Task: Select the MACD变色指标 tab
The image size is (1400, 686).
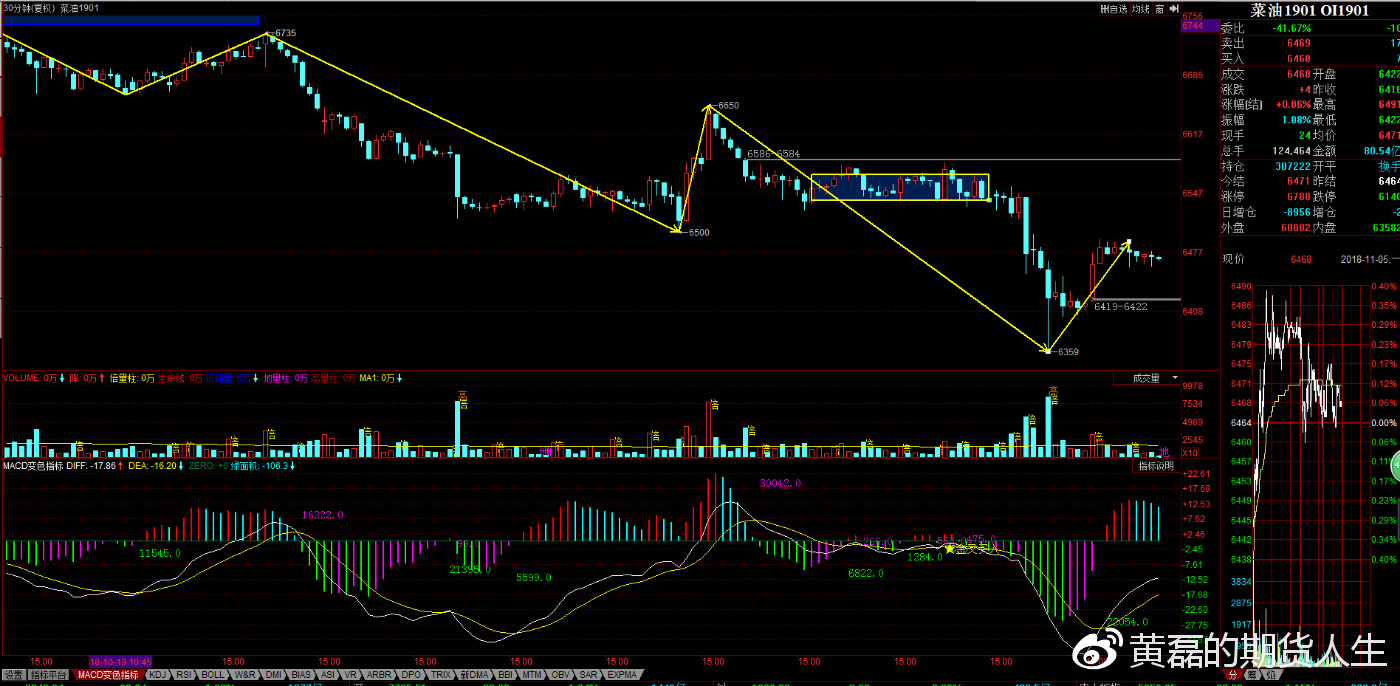Action: click(x=109, y=675)
